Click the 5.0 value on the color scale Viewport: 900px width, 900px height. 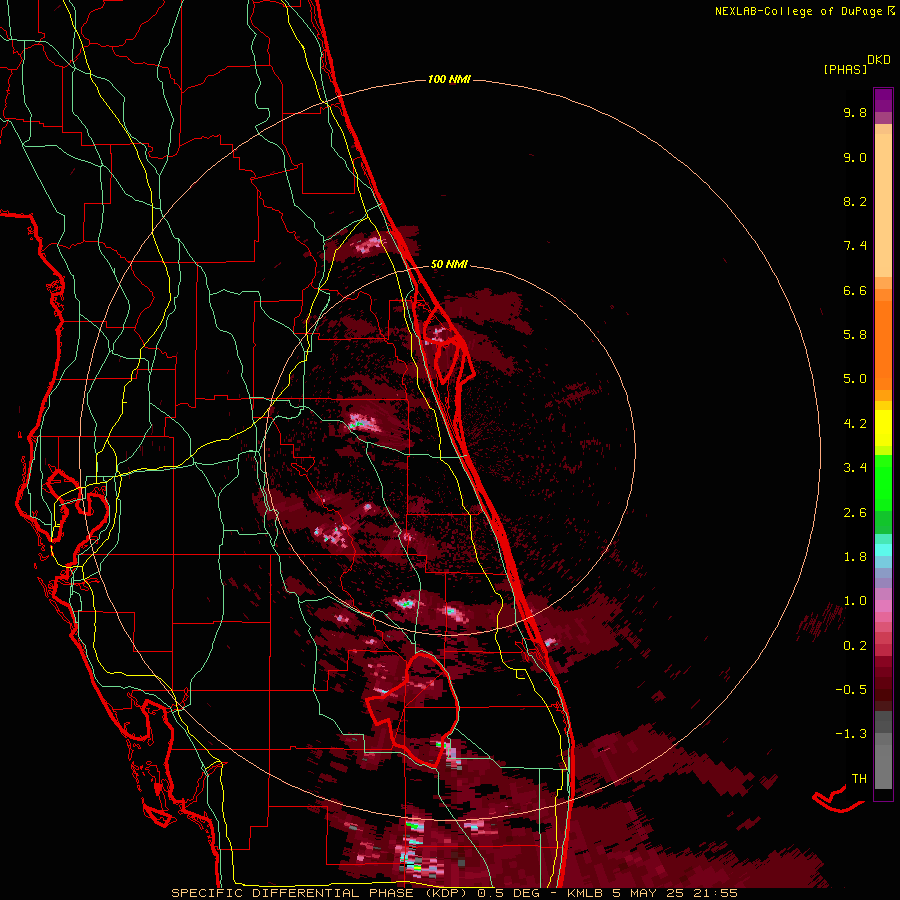(x=855, y=379)
